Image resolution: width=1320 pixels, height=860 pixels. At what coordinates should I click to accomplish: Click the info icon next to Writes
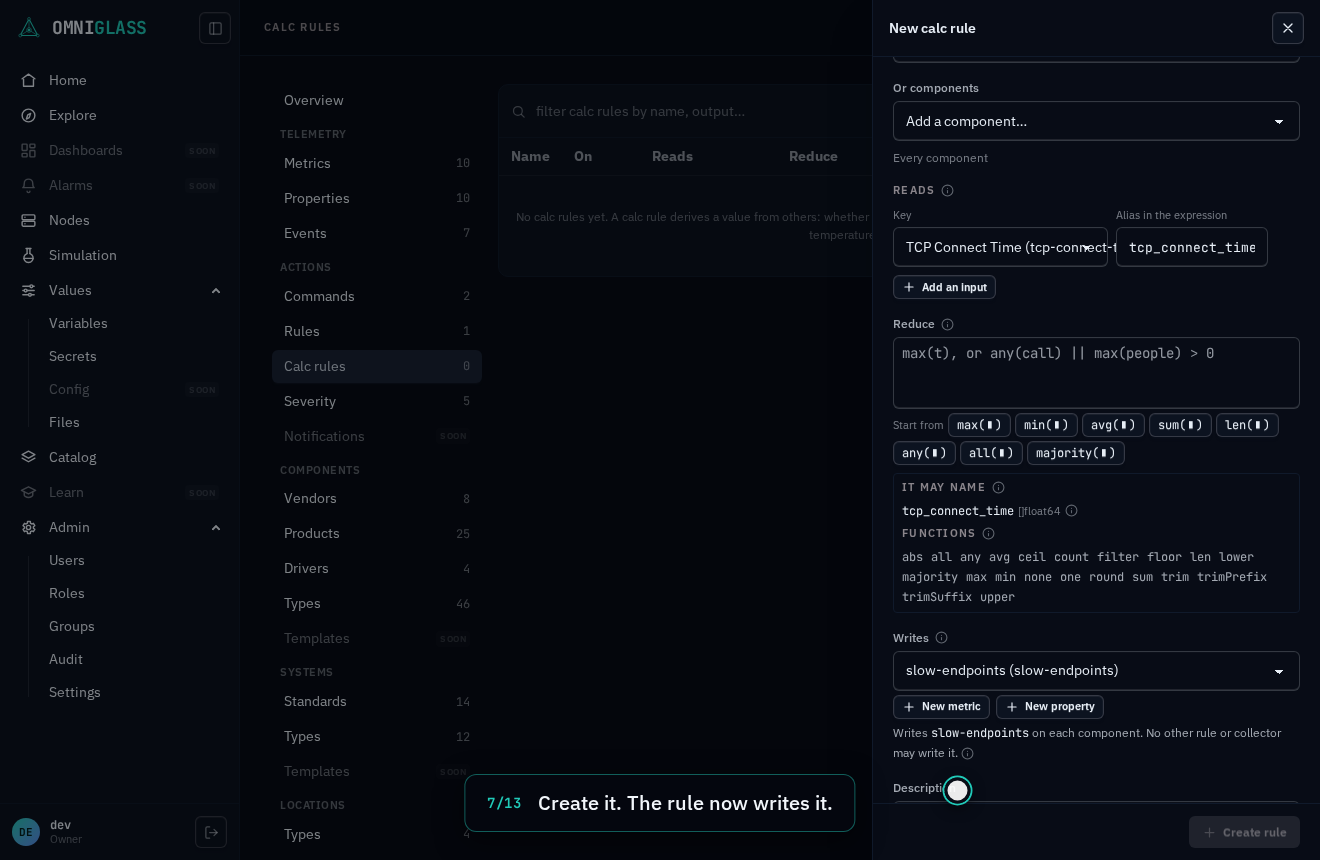[941, 638]
